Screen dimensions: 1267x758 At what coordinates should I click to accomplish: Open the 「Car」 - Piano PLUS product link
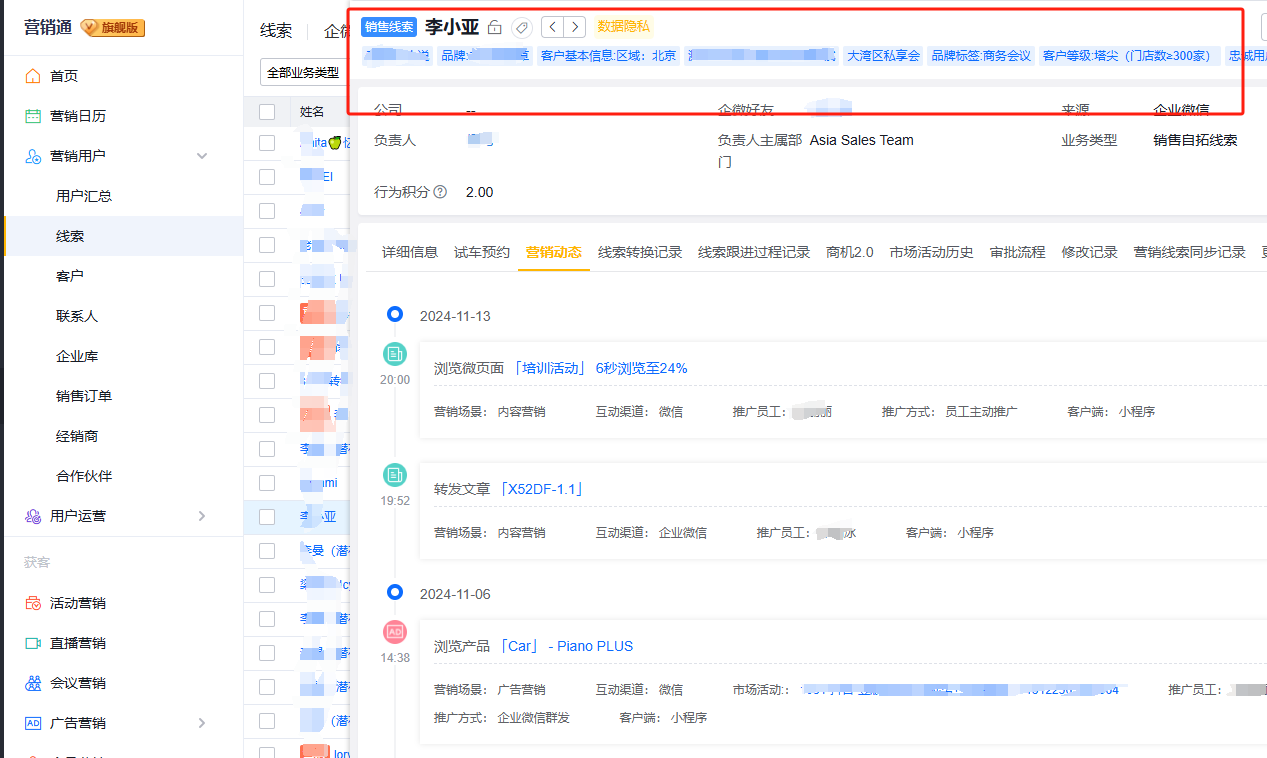click(565, 646)
